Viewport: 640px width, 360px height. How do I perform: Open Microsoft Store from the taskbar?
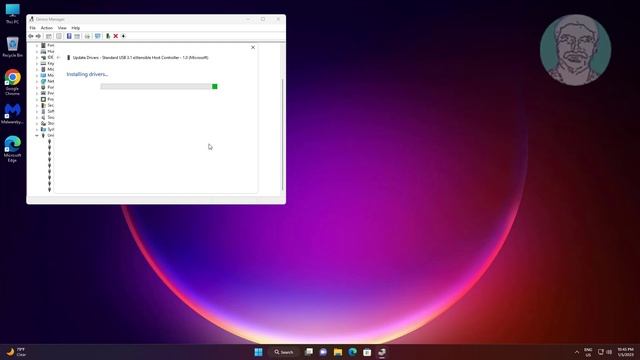coord(367,352)
